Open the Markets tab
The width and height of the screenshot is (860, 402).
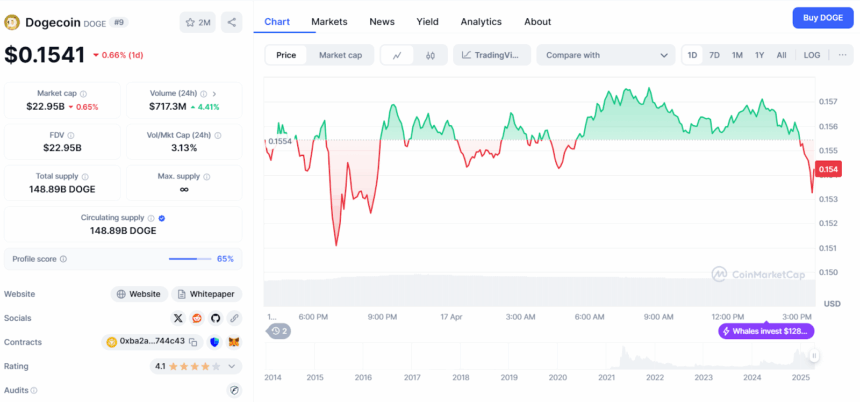tap(329, 22)
